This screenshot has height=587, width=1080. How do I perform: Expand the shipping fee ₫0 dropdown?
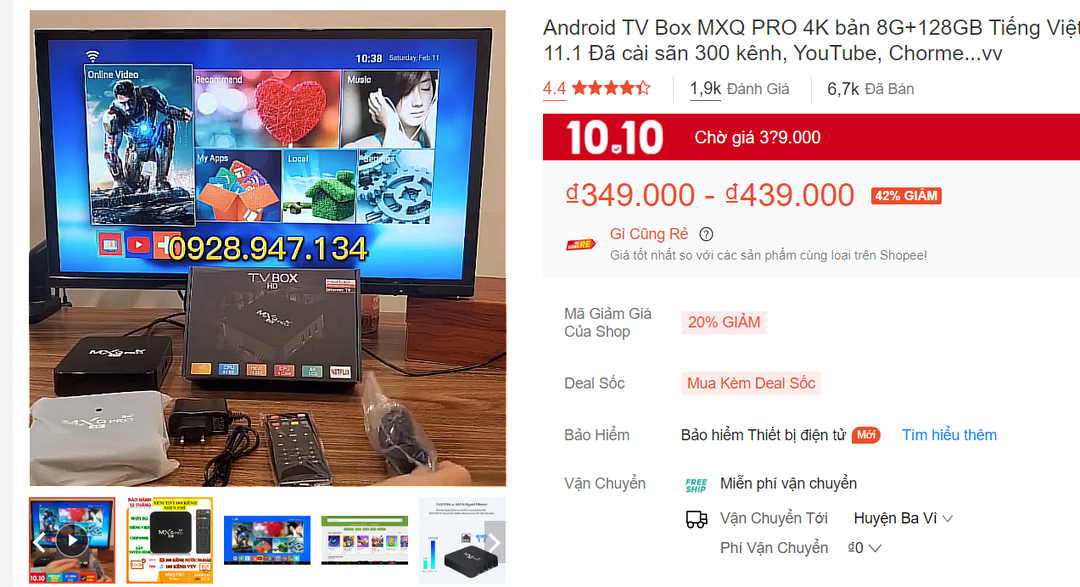pos(864,548)
